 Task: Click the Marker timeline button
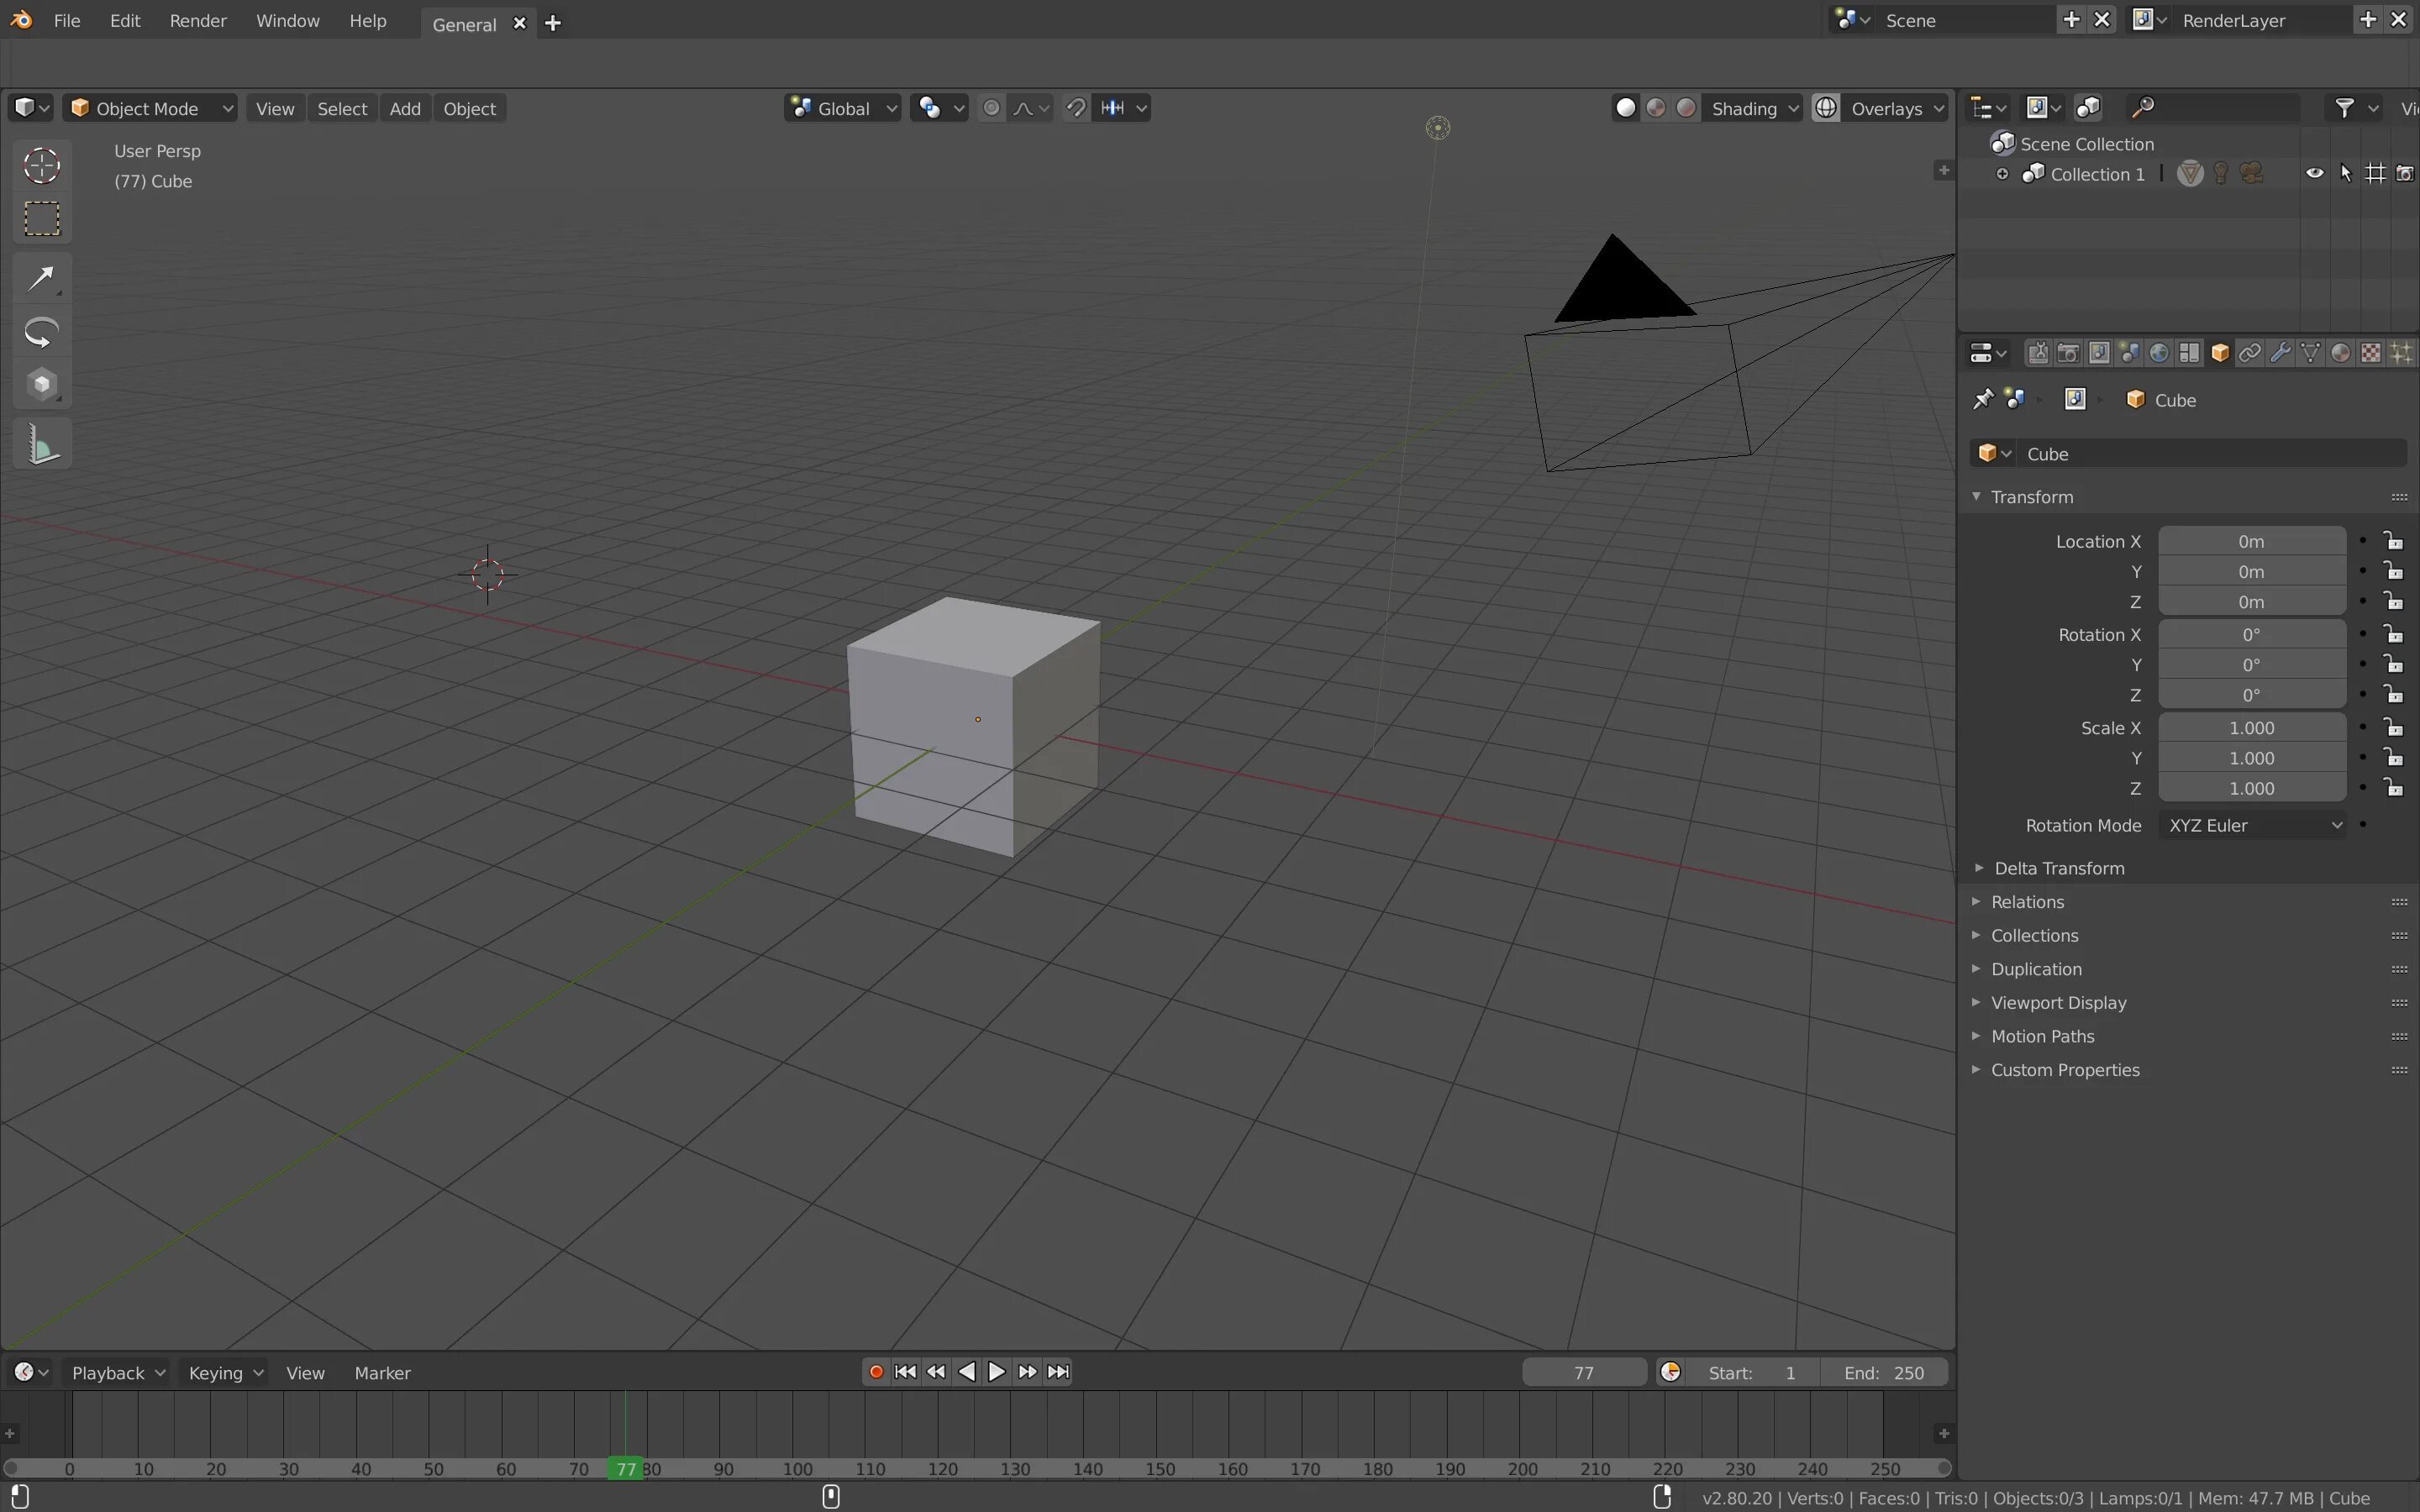(382, 1373)
